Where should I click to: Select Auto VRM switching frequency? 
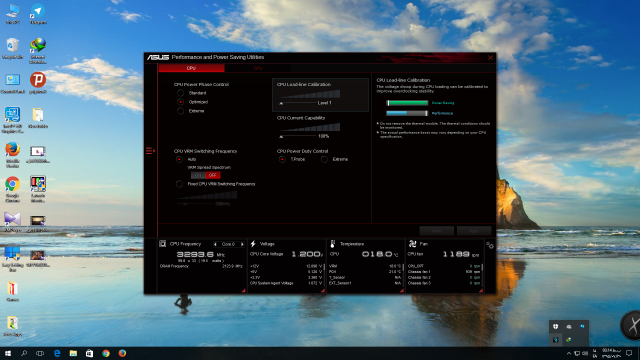click(x=179, y=159)
